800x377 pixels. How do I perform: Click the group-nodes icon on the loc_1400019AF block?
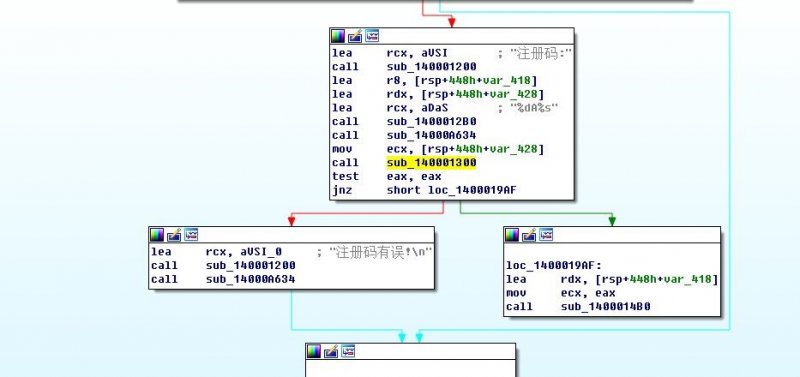tap(546, 235)
